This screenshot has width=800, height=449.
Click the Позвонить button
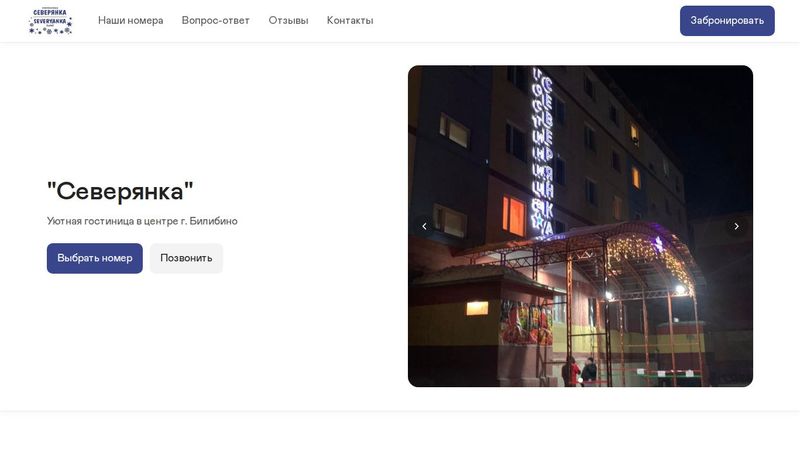point(186,258)
